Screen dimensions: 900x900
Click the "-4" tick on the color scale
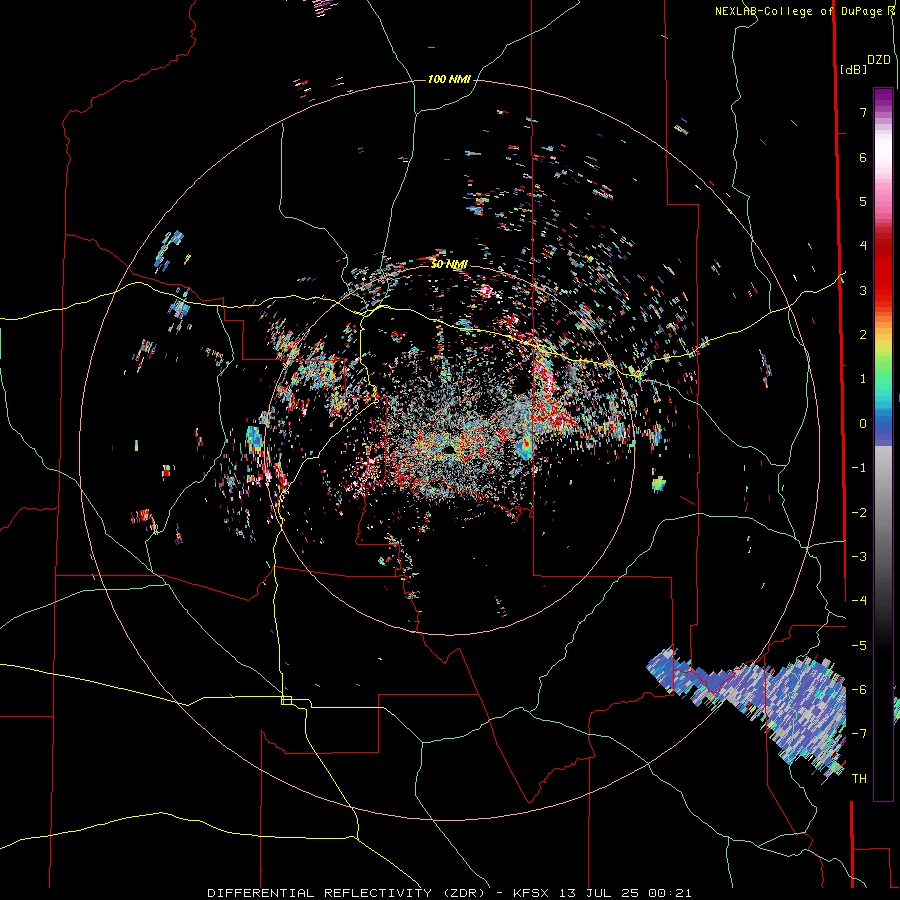point(859,601)
